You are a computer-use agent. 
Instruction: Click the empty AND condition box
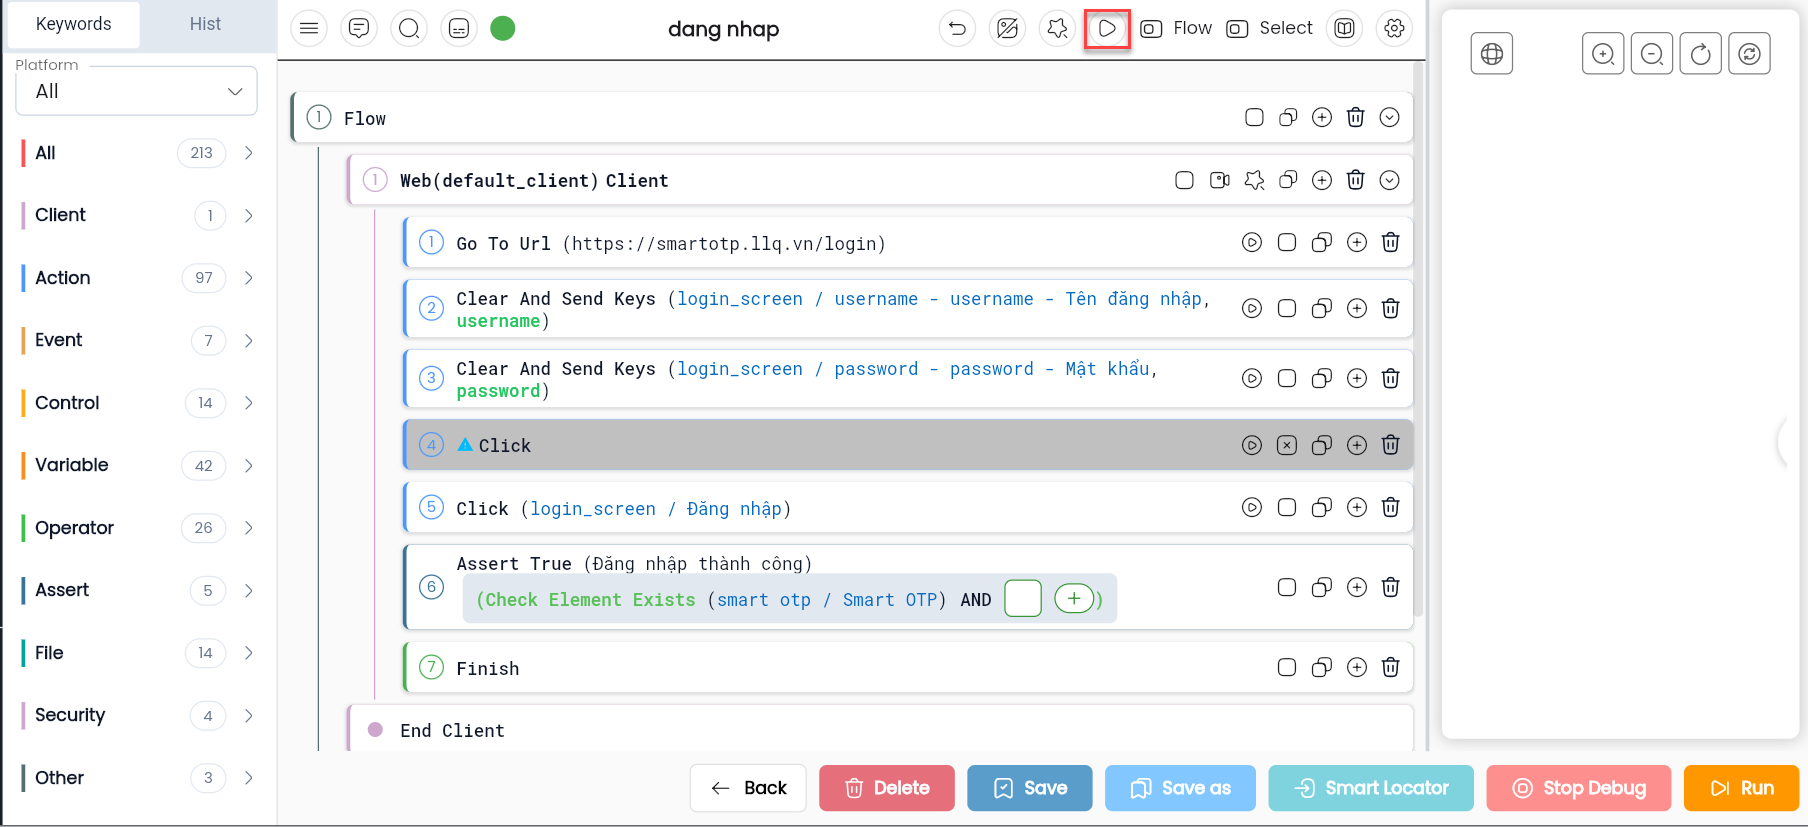coord(1023,599)
